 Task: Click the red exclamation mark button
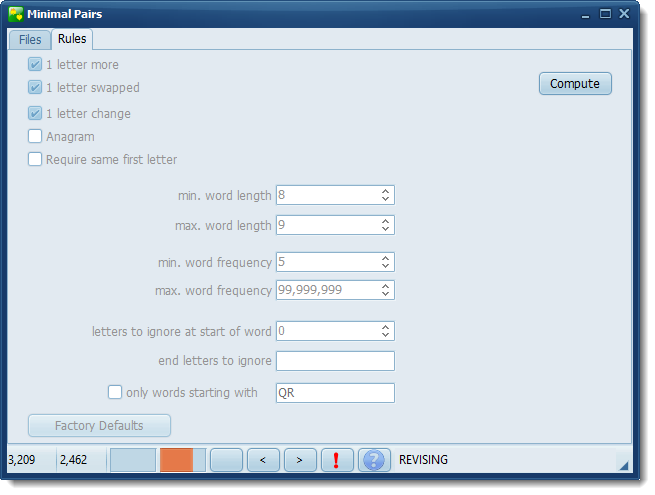[x=337, y=460]
